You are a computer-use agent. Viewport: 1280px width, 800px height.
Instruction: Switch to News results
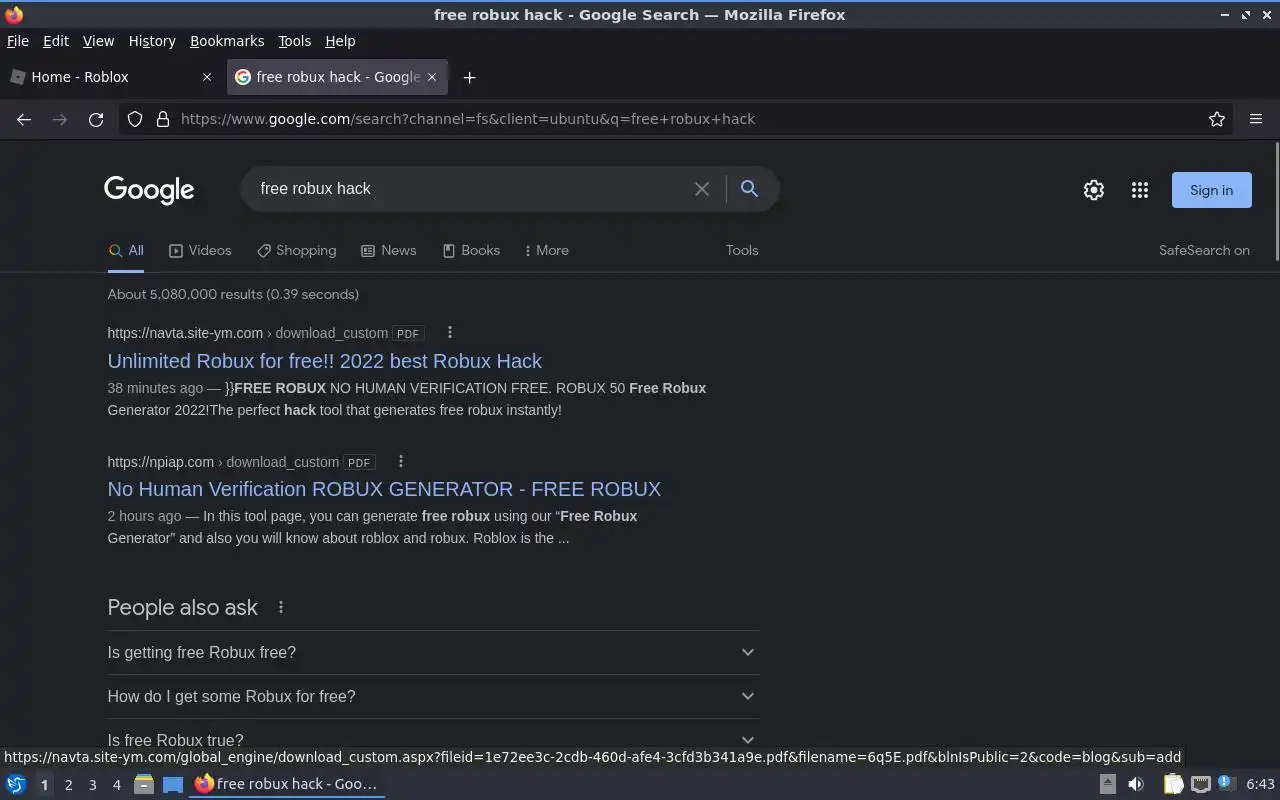tap(388, 251)
